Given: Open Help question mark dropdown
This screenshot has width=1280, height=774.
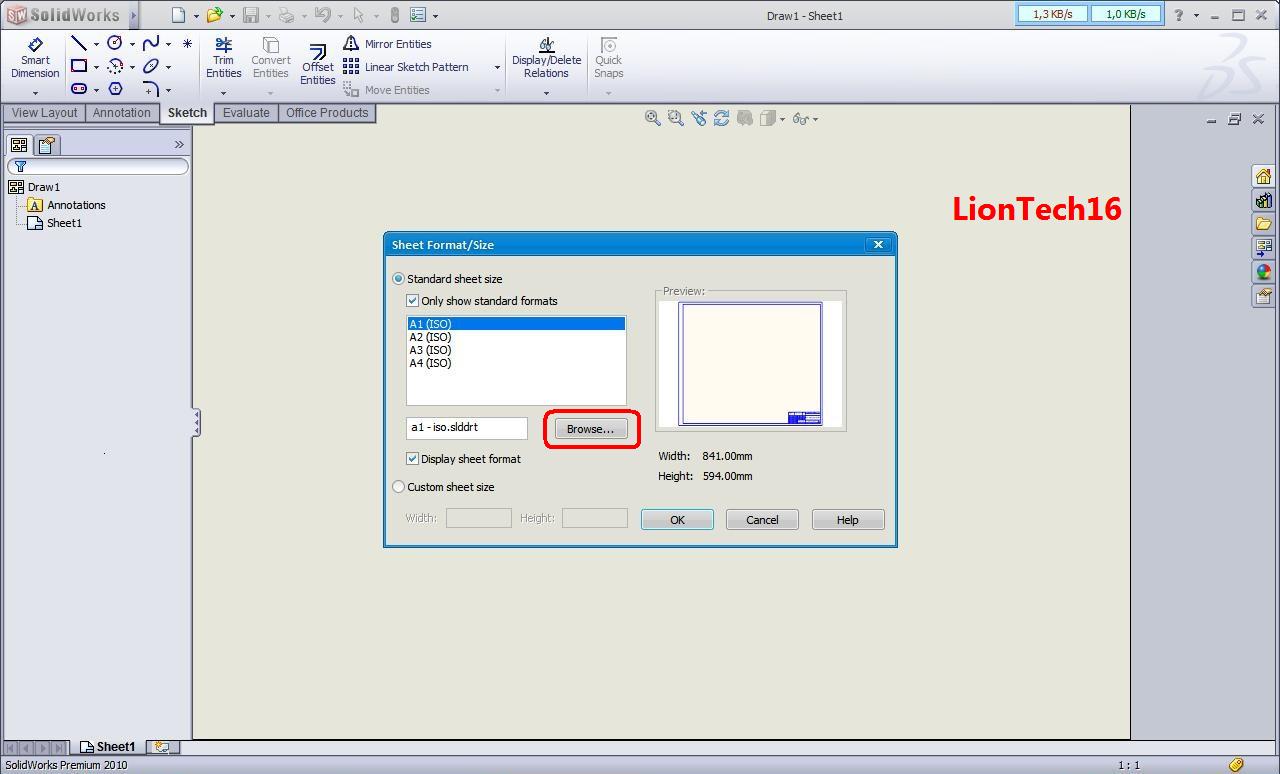Looking at the screenshot, I should [x=1196, y=16].
